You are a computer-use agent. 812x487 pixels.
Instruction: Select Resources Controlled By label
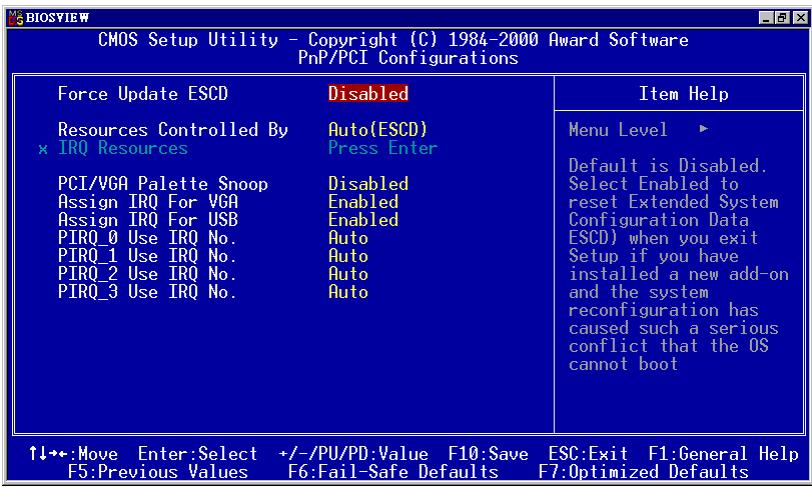(x=173, y=130)
